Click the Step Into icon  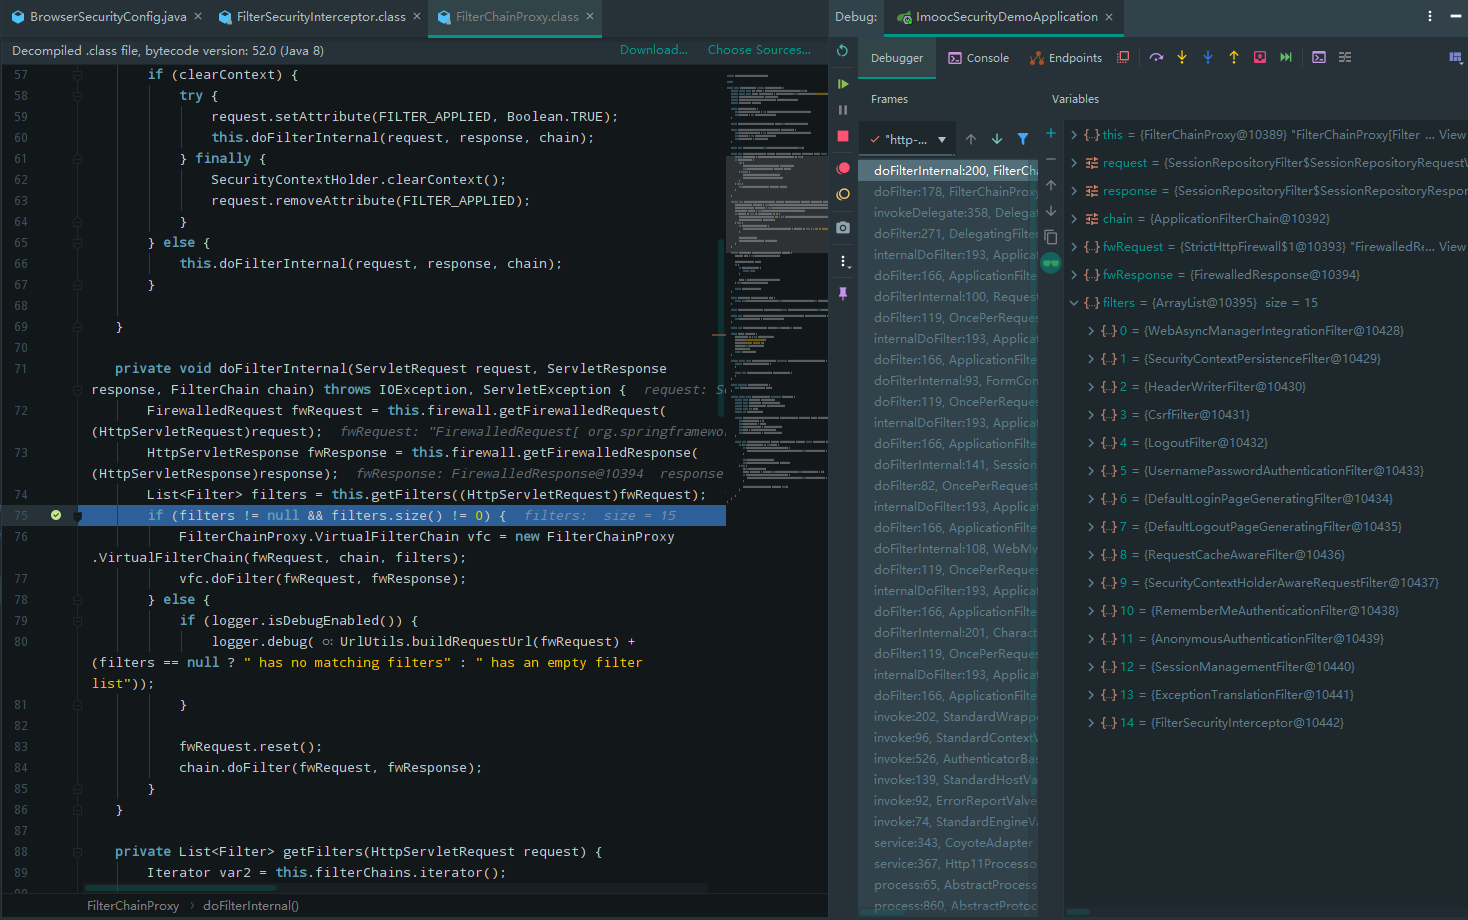(1182, 57)
